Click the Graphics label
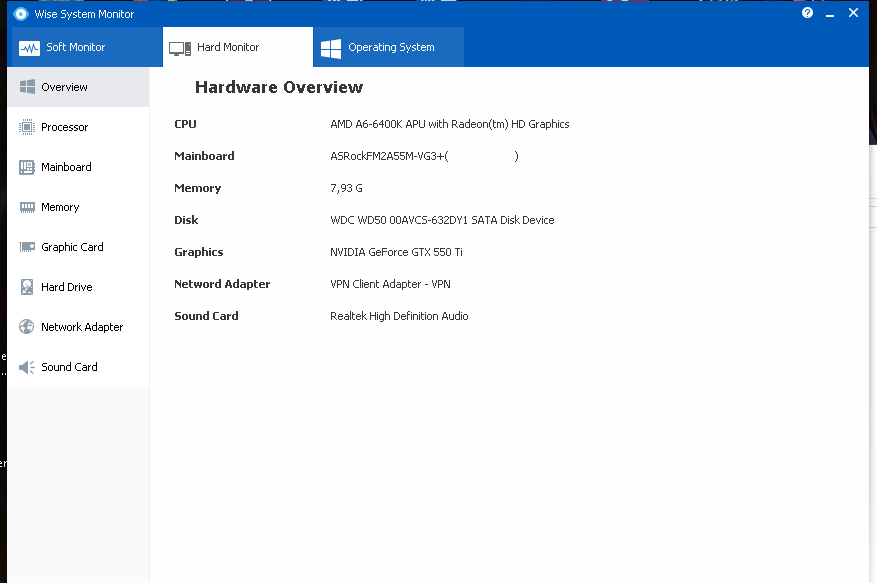The width and height of the screenshot is (877, 583). (199, 252)
